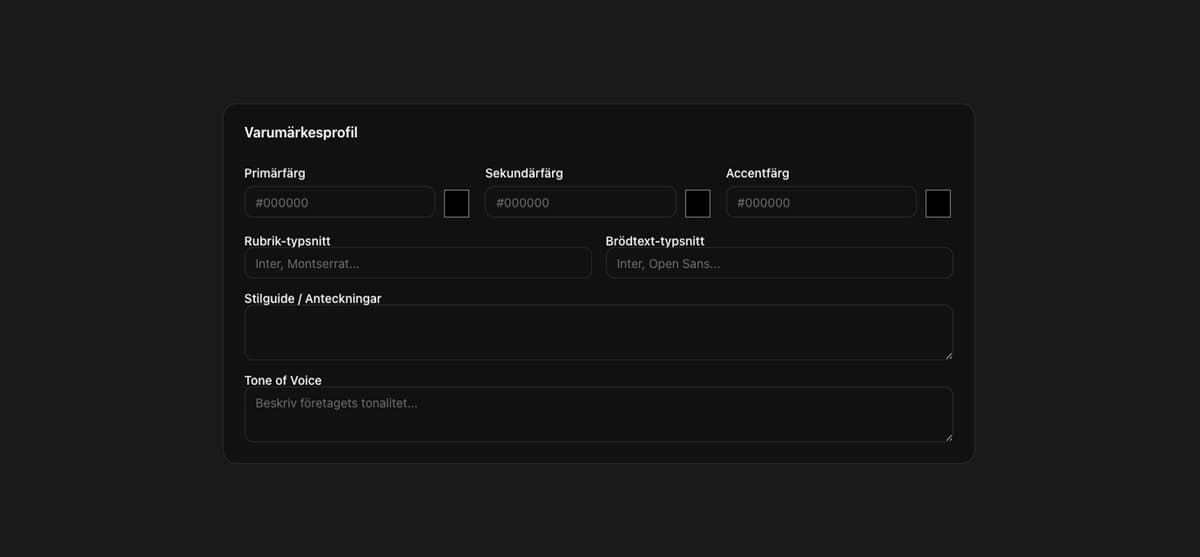Click the Rubrik-typsnitt label
Viewport: 1200px width, 557px height.
(x=287, y=241)
